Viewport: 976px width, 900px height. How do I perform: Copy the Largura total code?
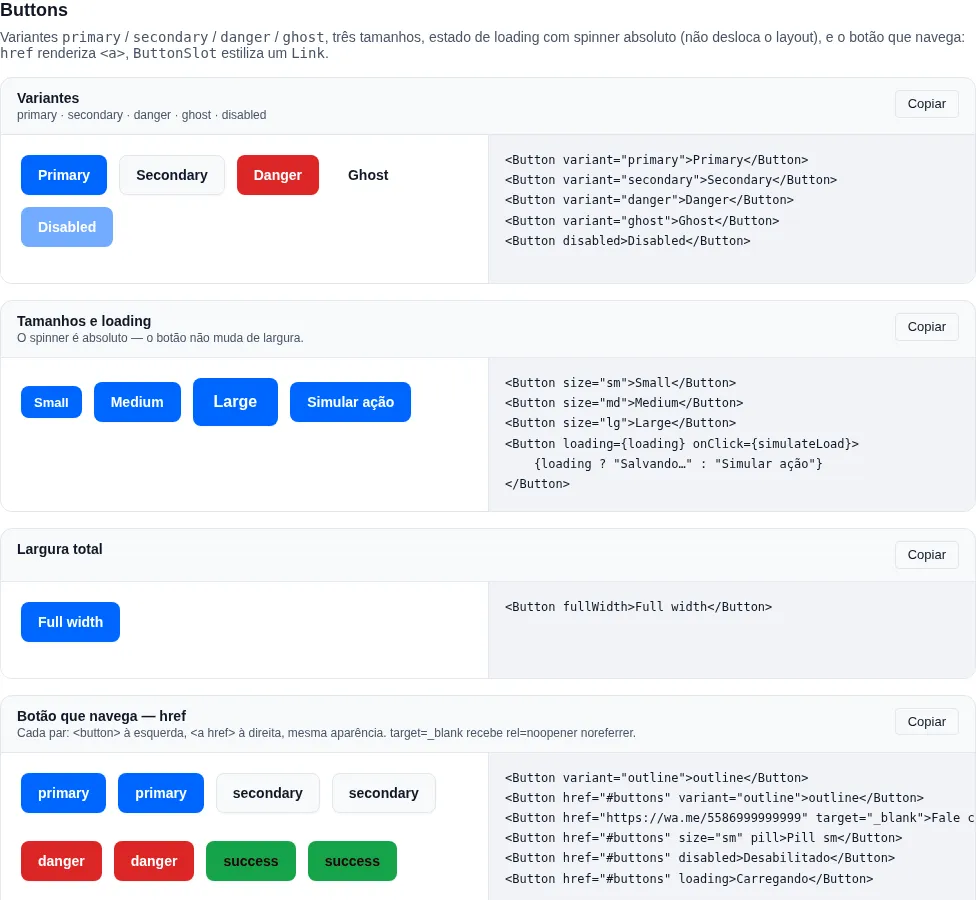click(x=926, y=555)
